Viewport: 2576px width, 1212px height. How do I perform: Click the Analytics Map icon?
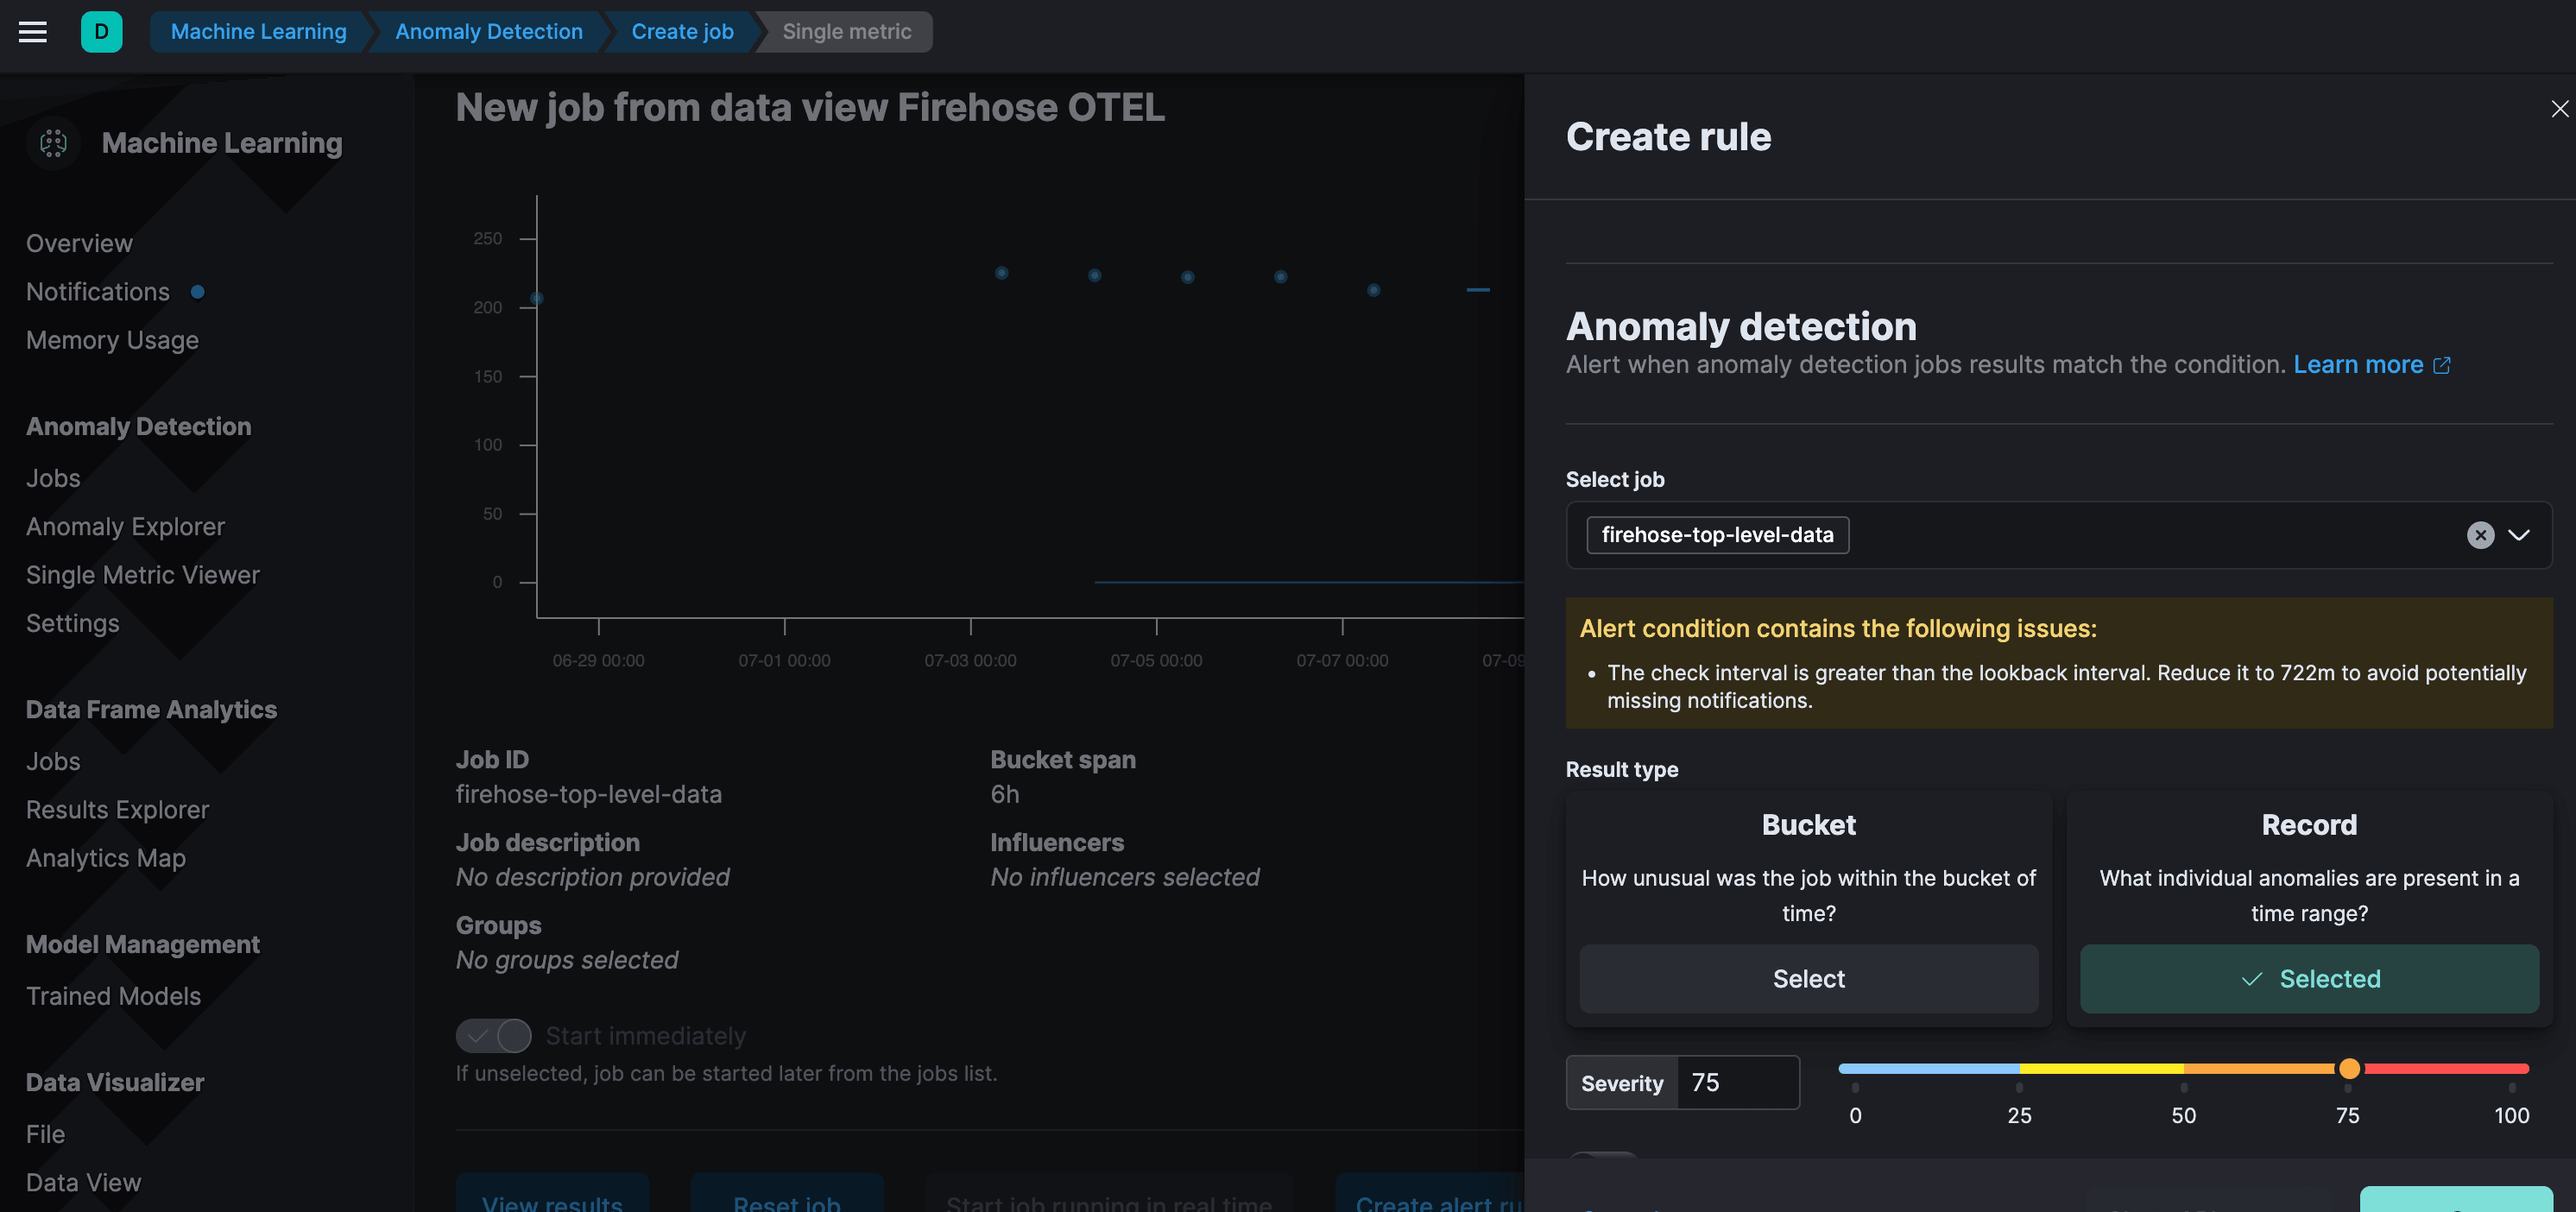tap(105, 857)
